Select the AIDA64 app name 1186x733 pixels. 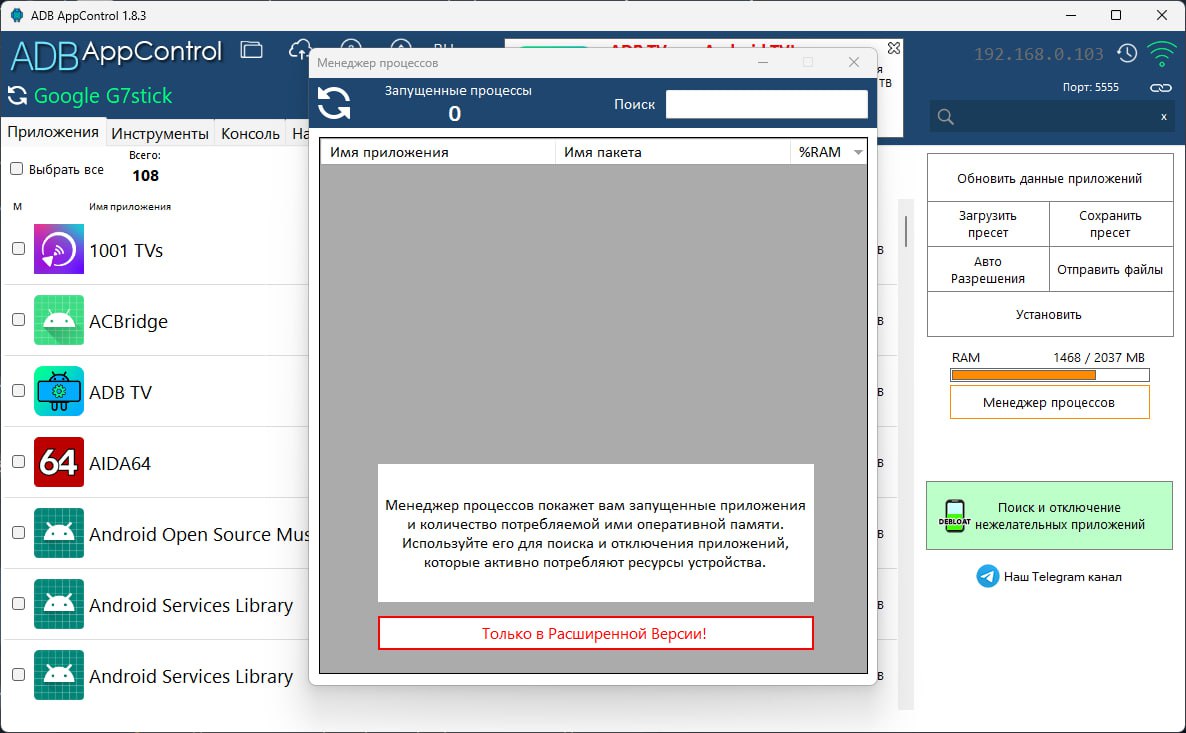[120, 464]
